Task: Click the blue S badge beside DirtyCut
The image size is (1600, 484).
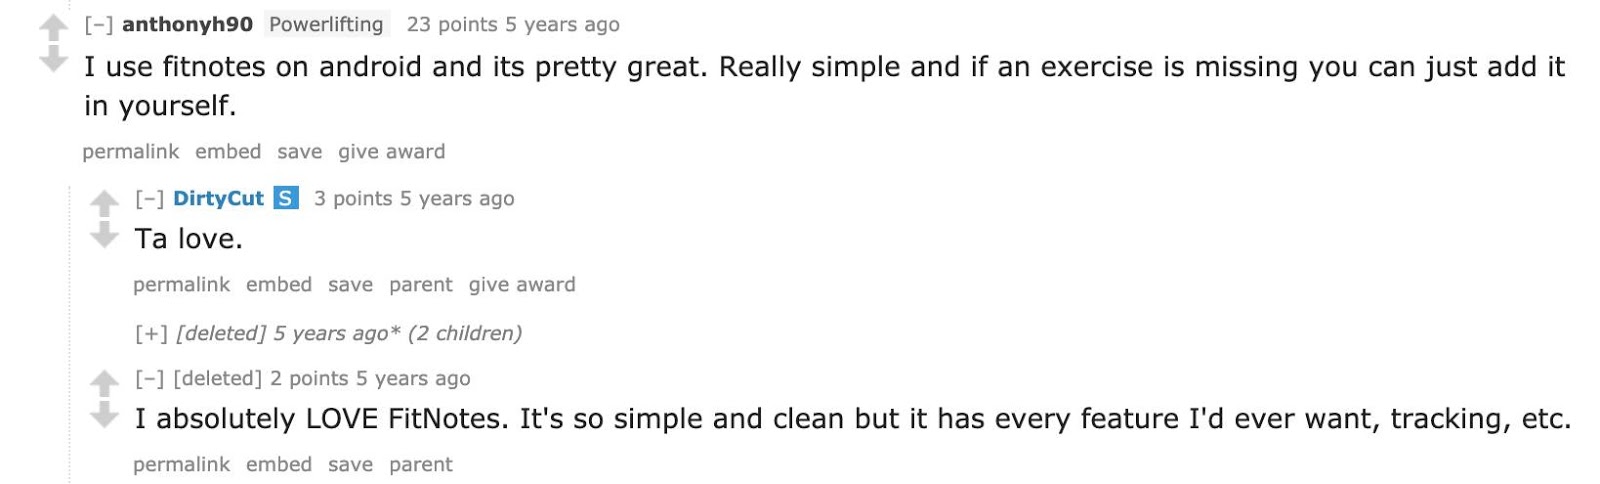Action: click(286, 198)
